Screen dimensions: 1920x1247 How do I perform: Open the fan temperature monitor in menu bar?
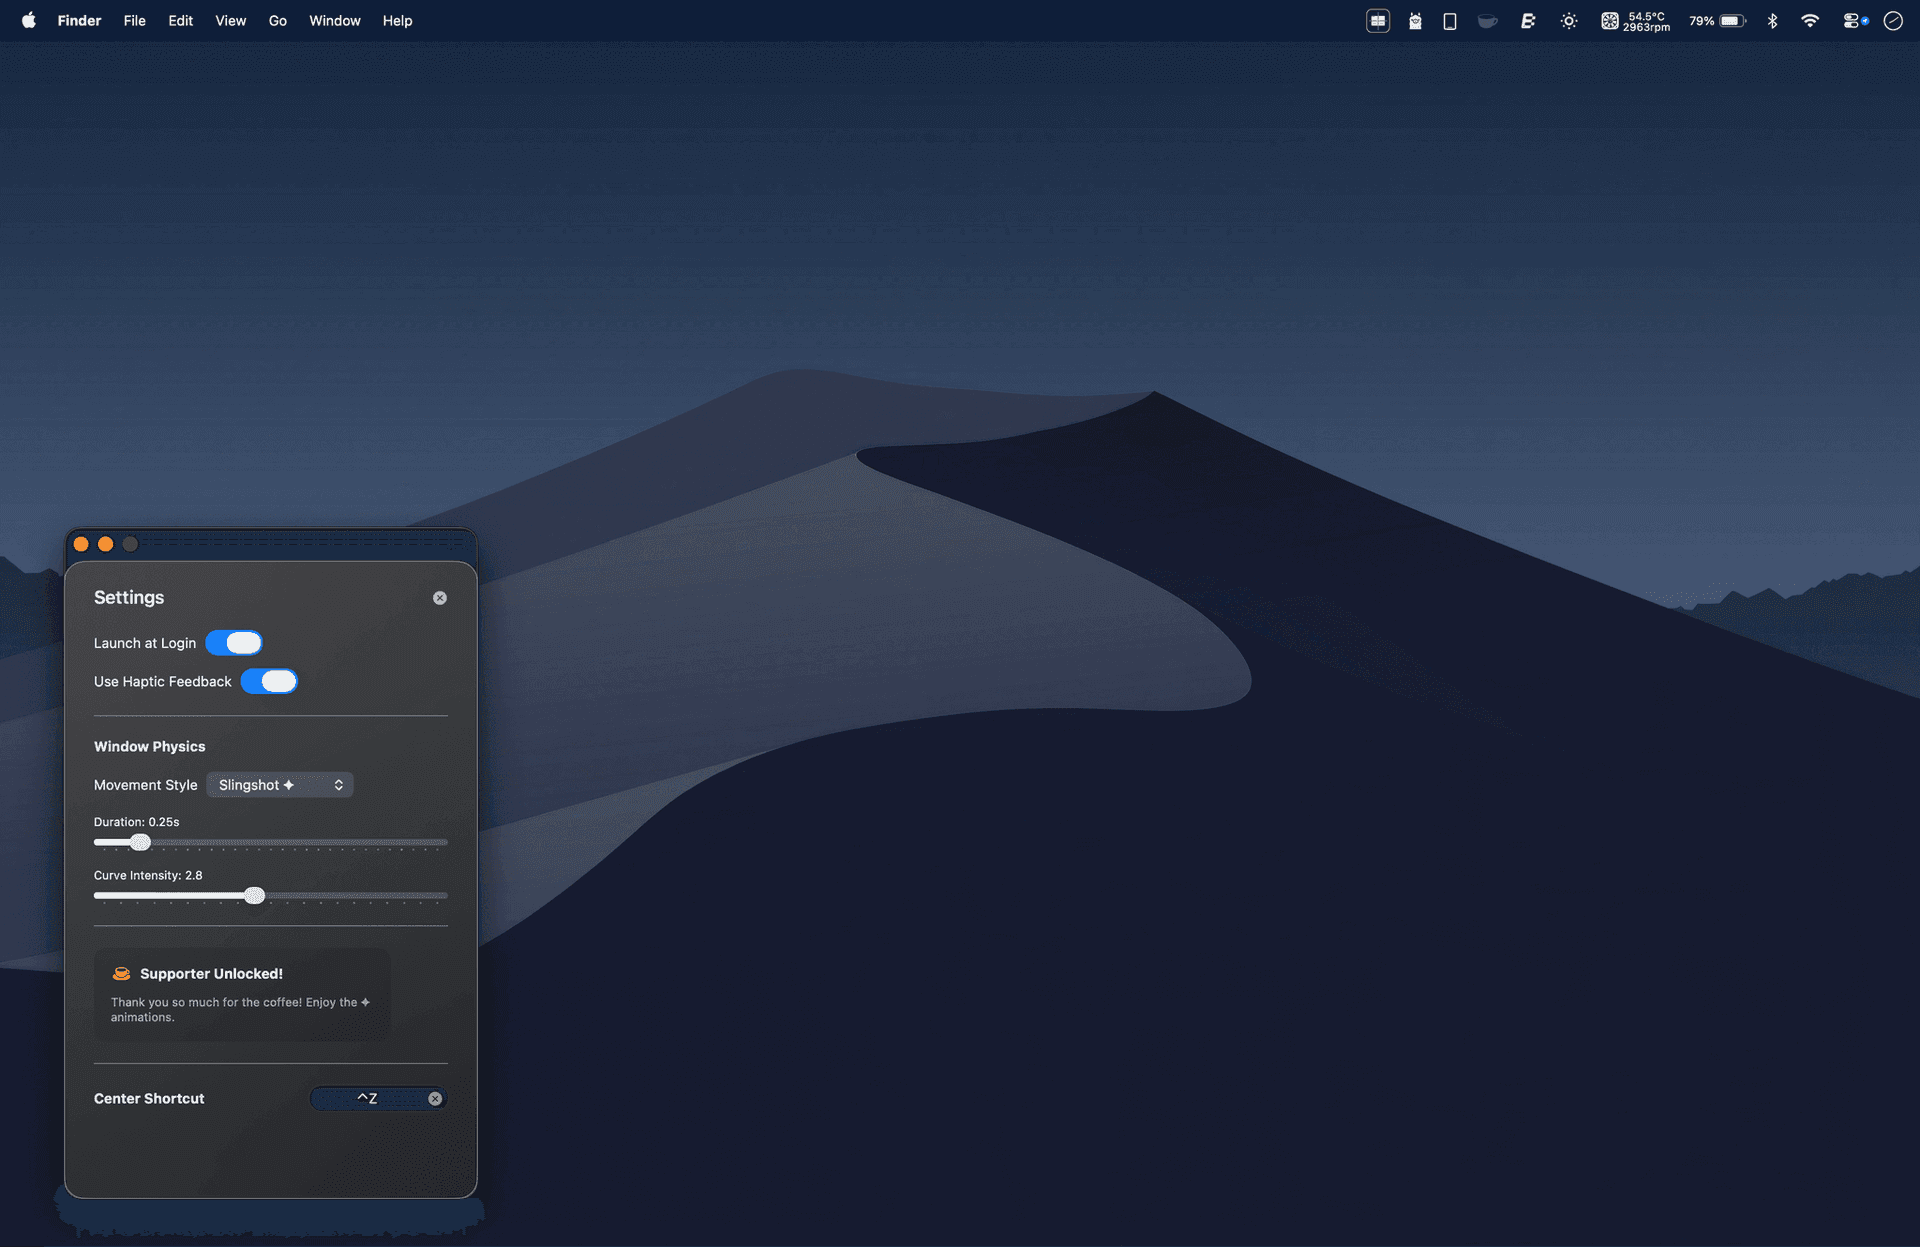click(1635, 21)
